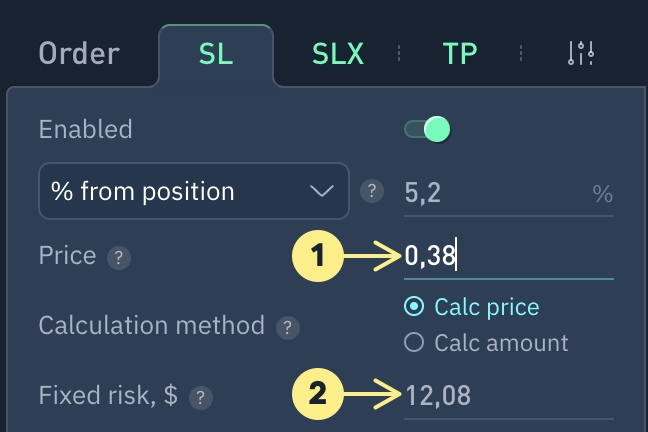Open the % from position dropdown
The height and width of the screenshot is (432, 648).
pyautogui.click(x=192, y=191)
